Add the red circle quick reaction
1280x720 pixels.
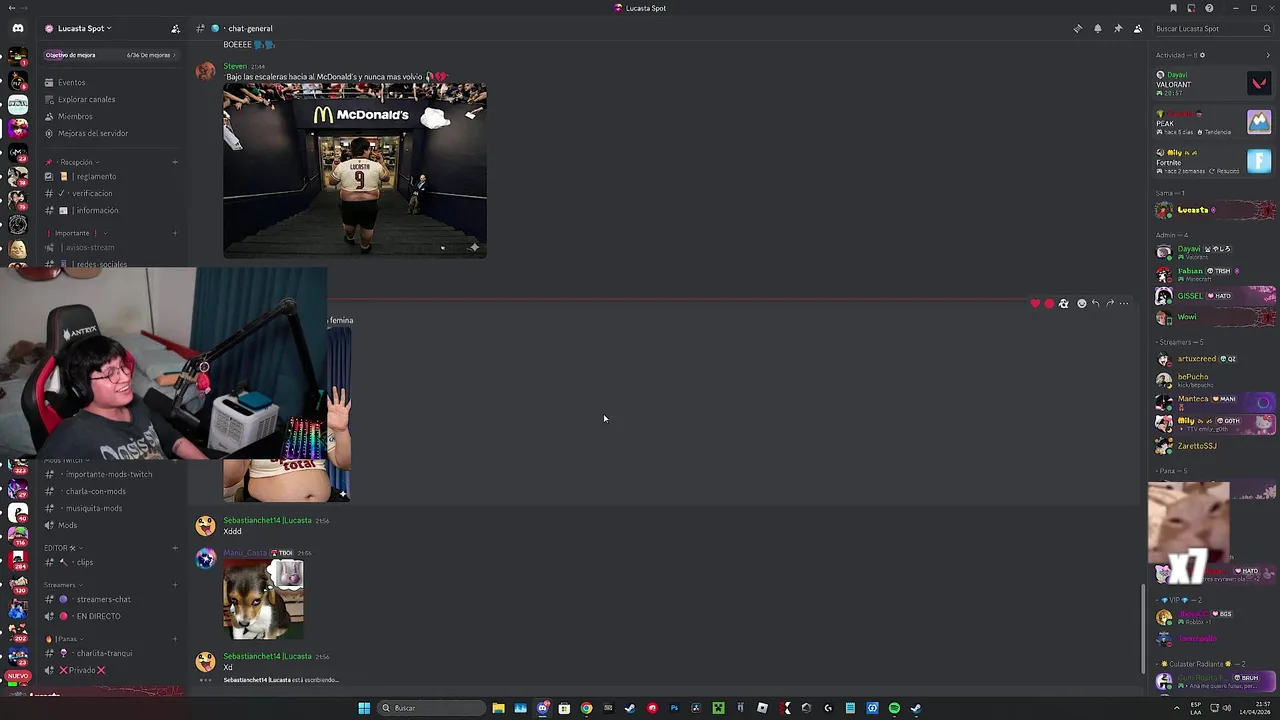pos(1049,303)
